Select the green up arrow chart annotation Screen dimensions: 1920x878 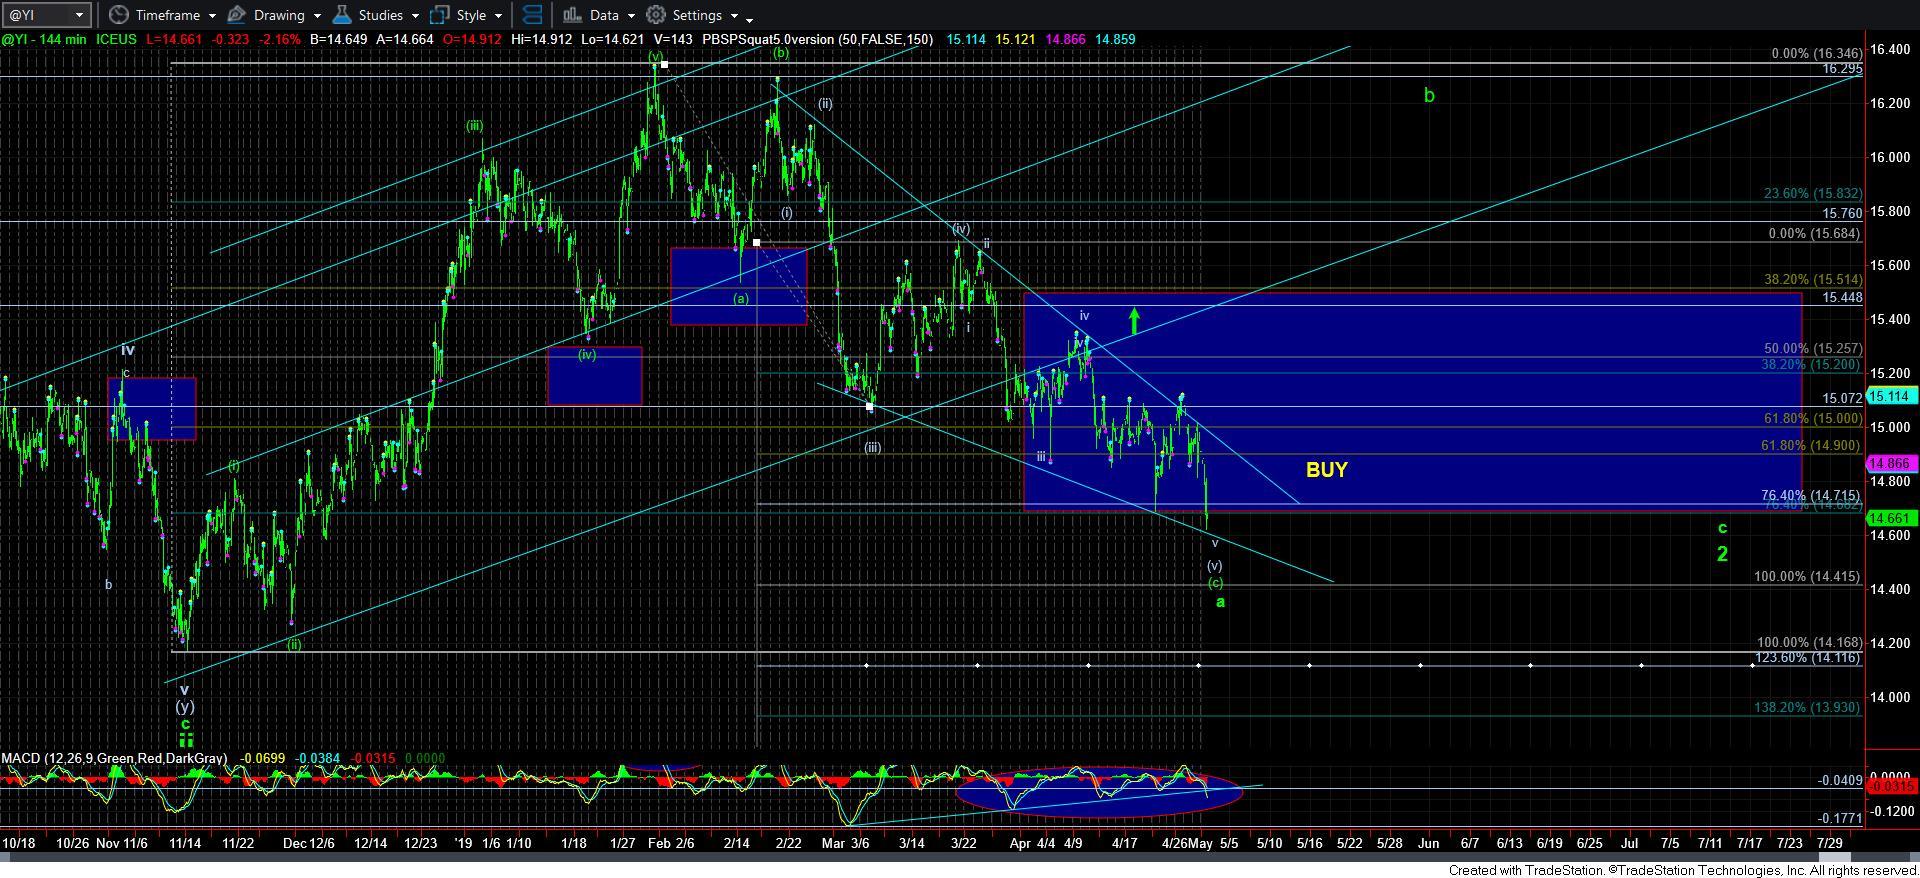(1134, 321)
